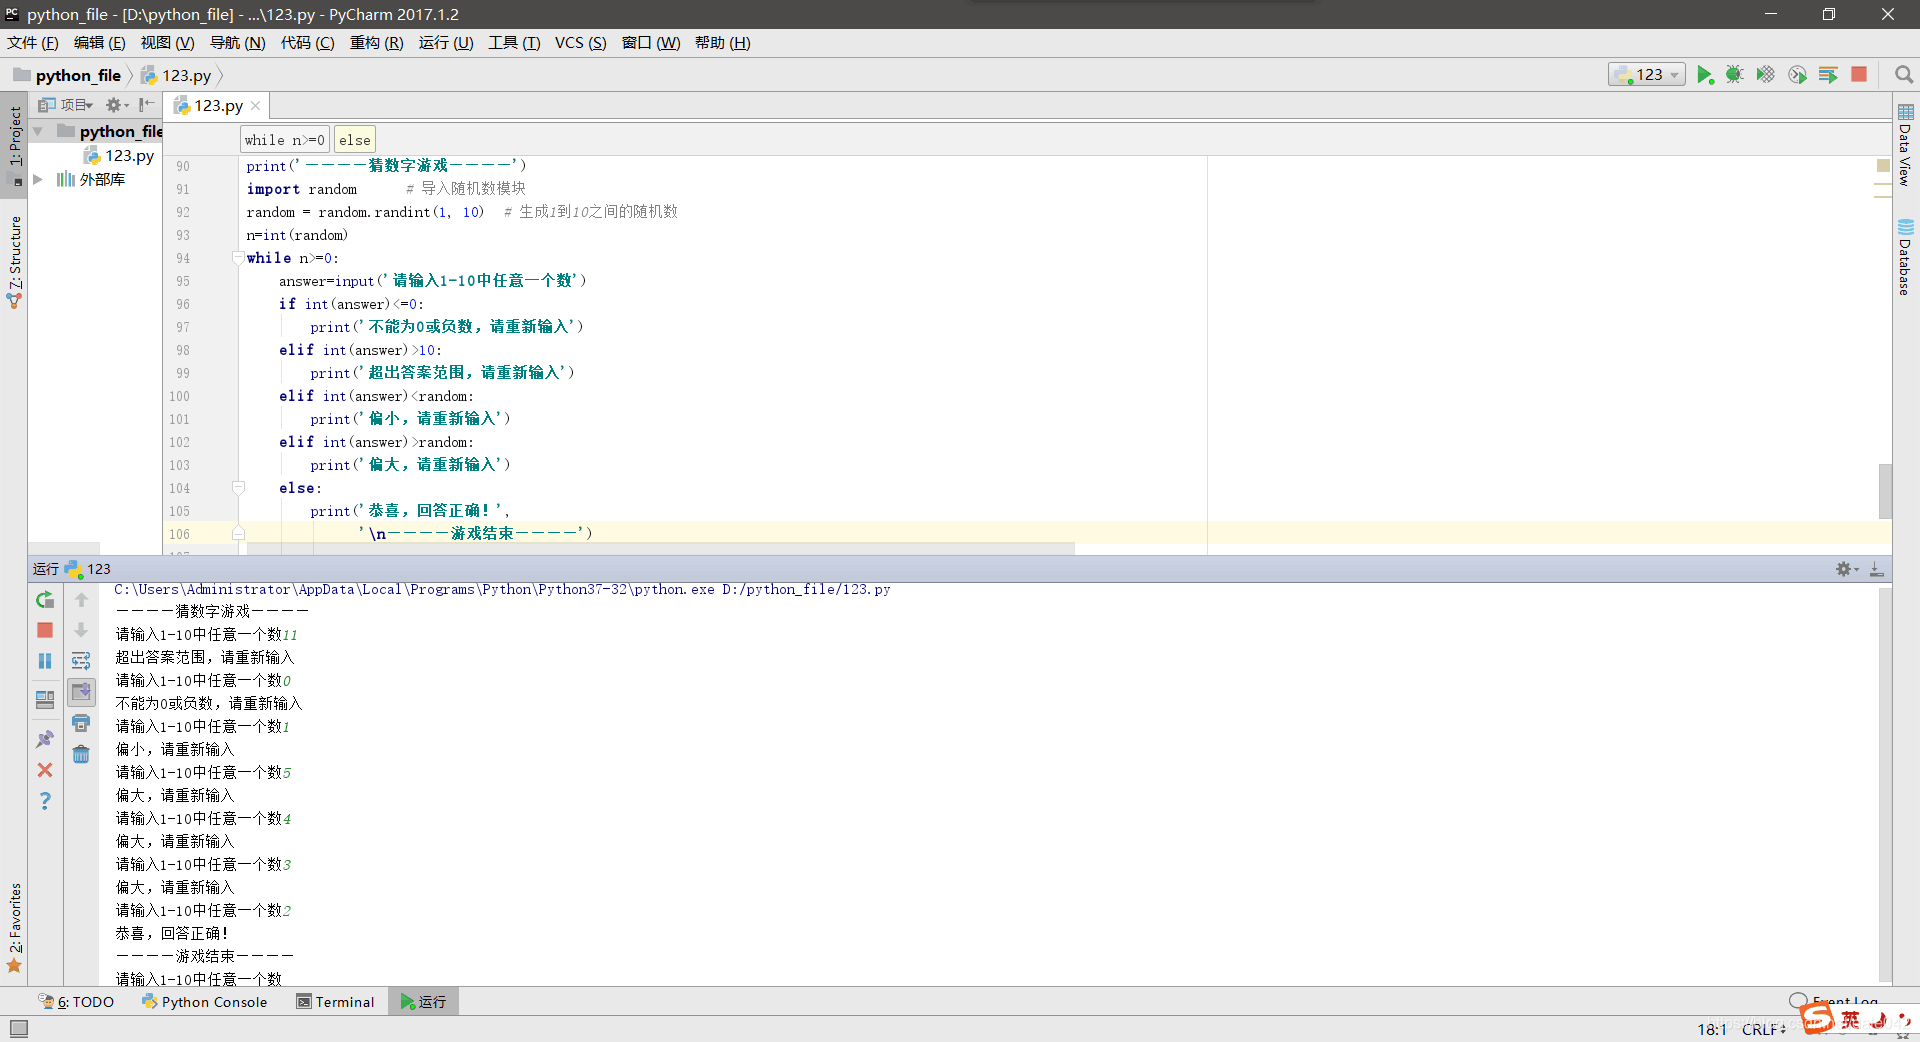Pin the Run tab
The width and height of the screenshot is (1920, 1042).
coord(45,739)
